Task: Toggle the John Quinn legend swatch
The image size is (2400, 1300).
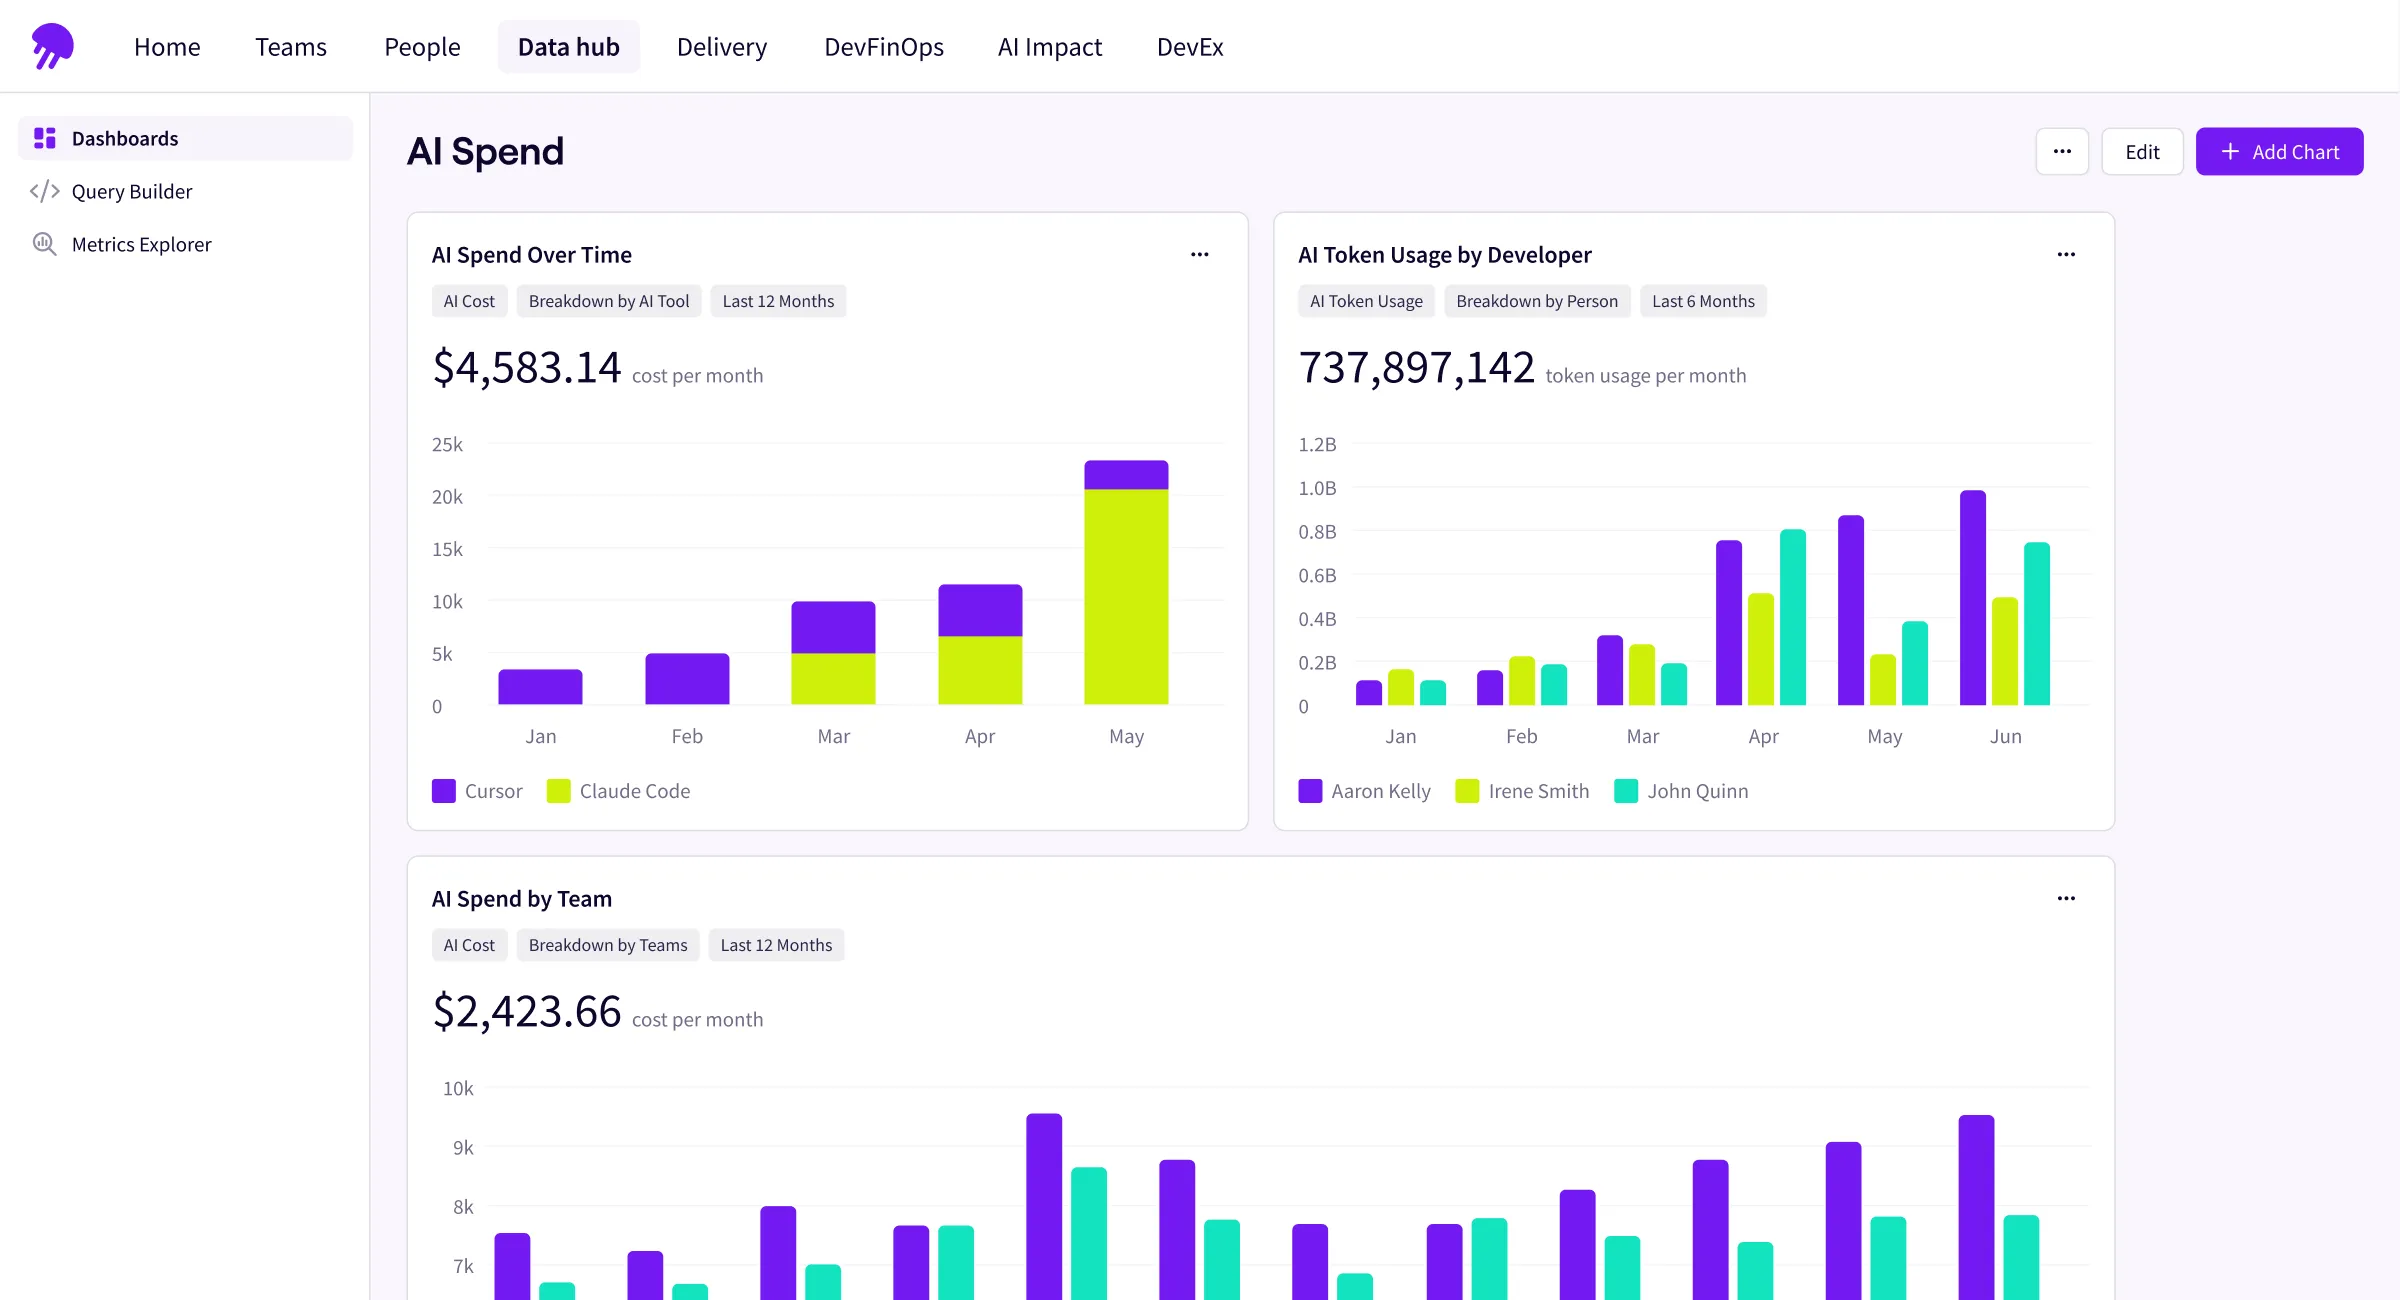Action: coord(1626,791)
